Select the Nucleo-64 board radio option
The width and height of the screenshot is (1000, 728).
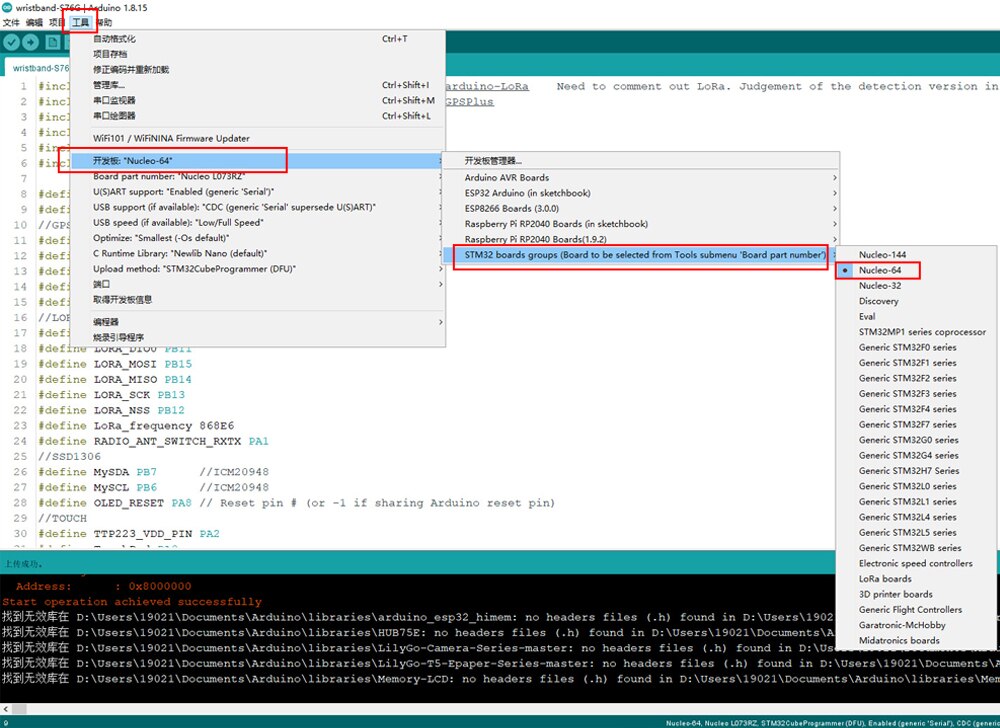[x=880, y=270]
